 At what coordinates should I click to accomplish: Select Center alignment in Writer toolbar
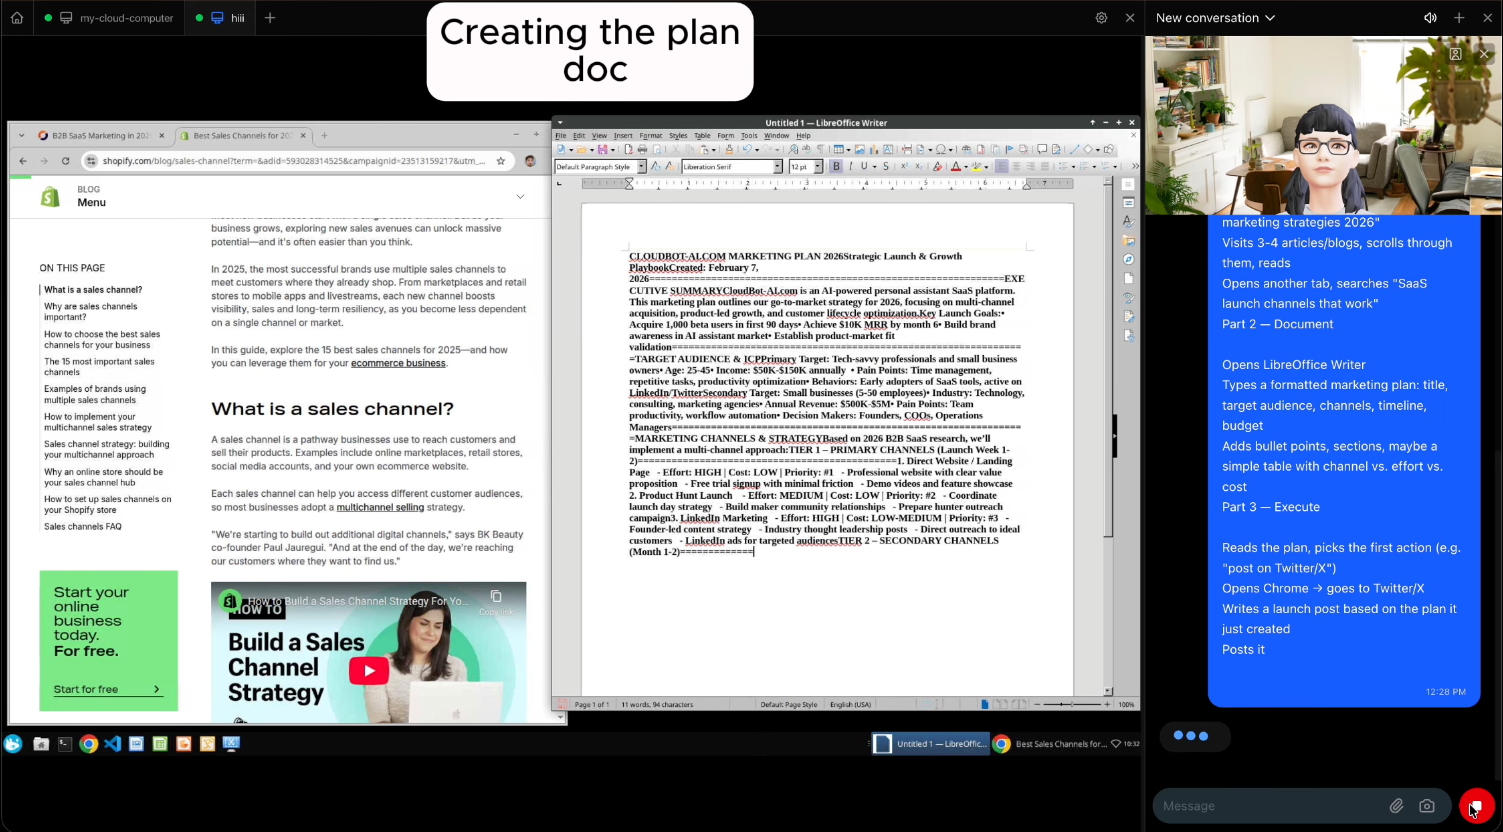click(x=1016, y=166)
